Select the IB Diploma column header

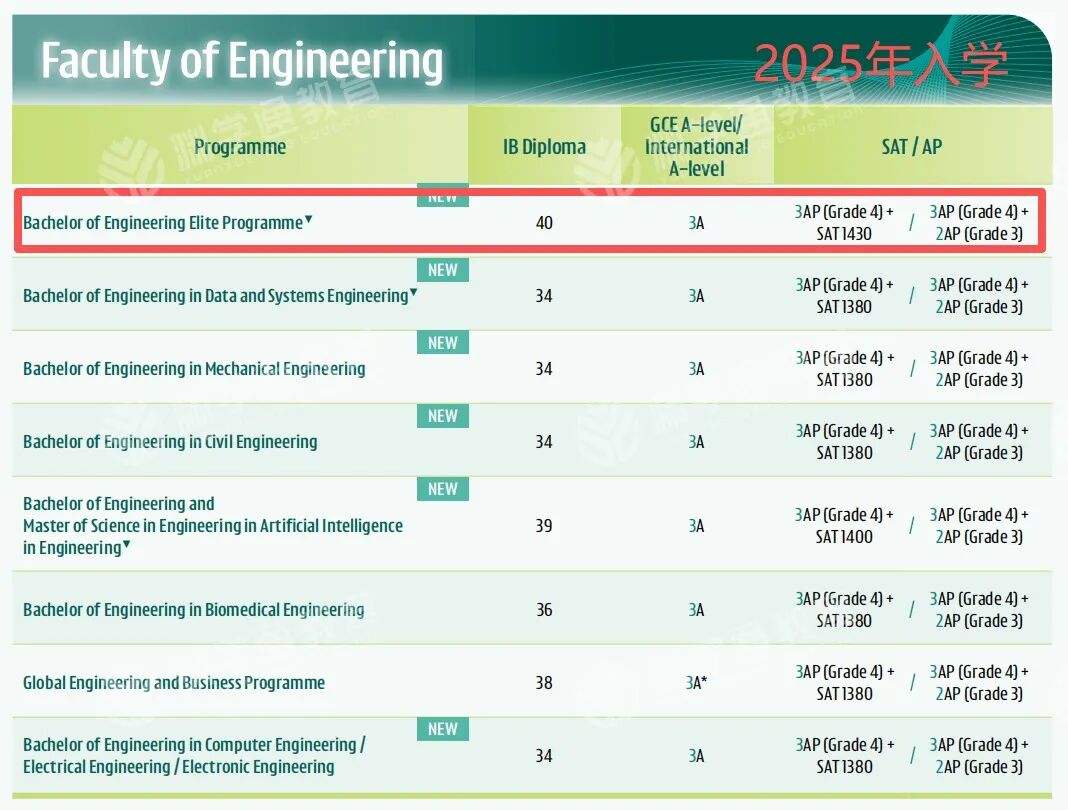tap(544, 147)
